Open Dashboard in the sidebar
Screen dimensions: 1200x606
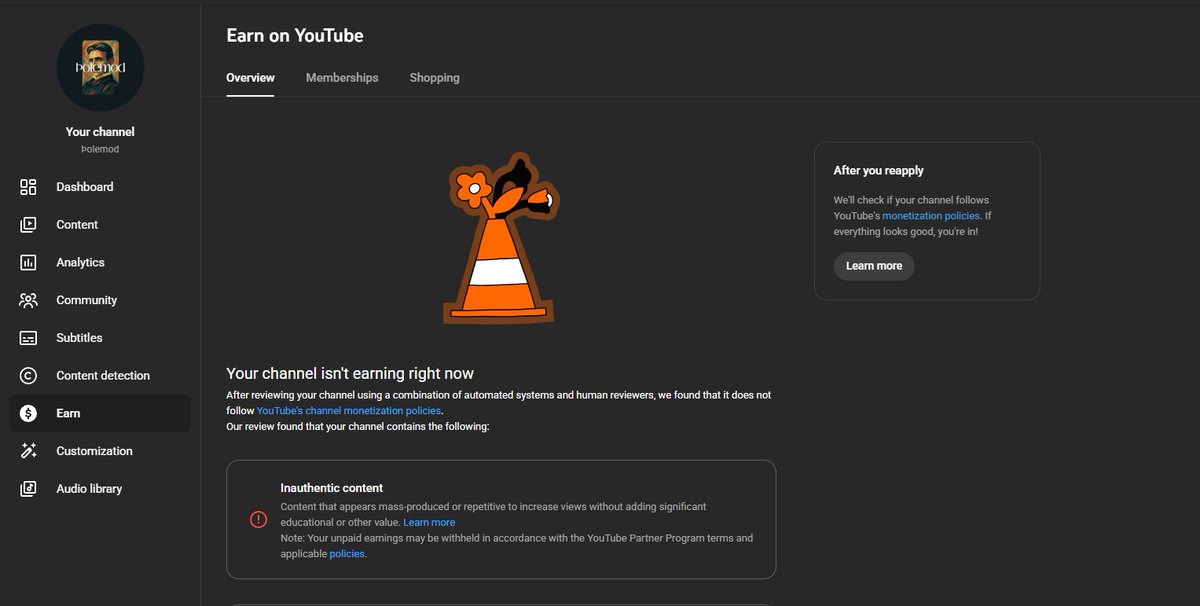coord(100,187)
